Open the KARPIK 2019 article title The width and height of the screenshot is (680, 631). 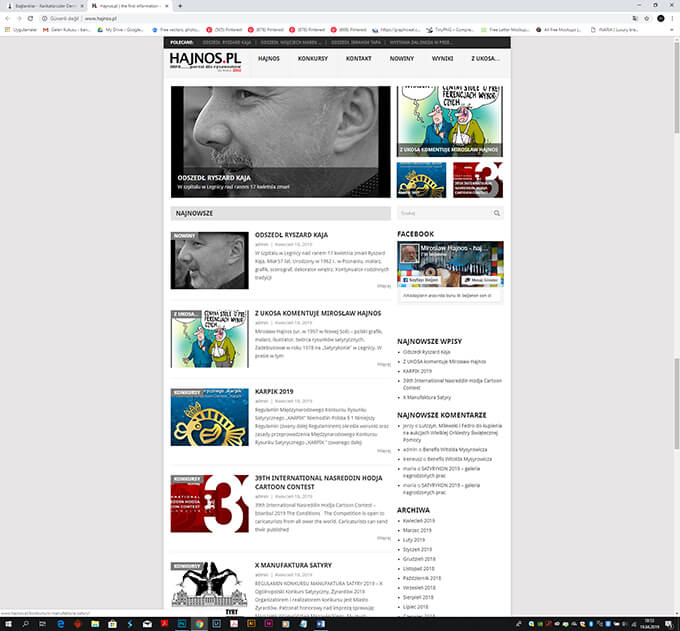[274, 392]
